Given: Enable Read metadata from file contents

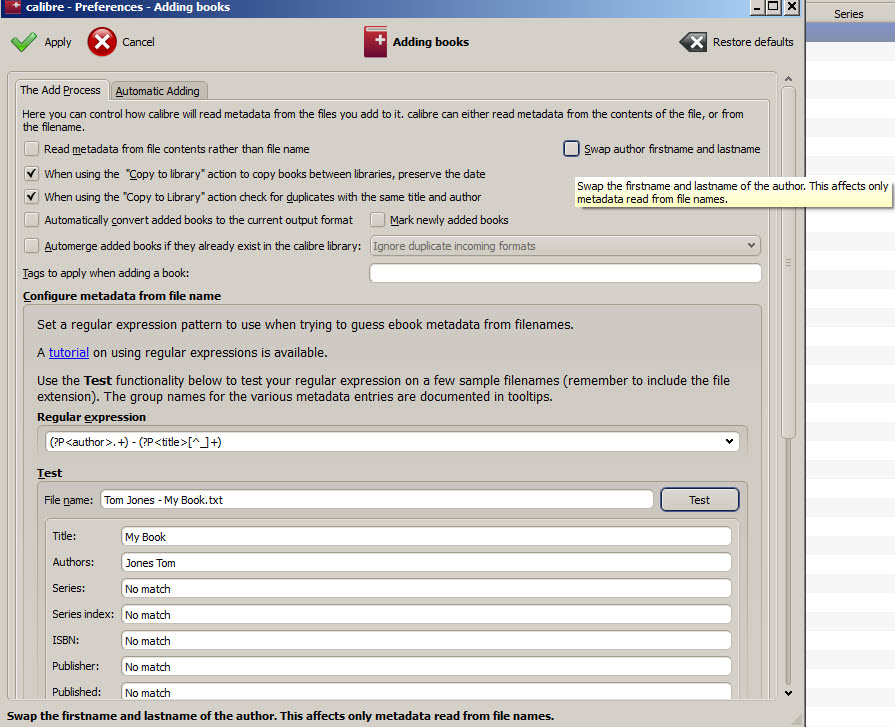Looking at the screenshot, I should pyautogui.click(x=31, y=149).
